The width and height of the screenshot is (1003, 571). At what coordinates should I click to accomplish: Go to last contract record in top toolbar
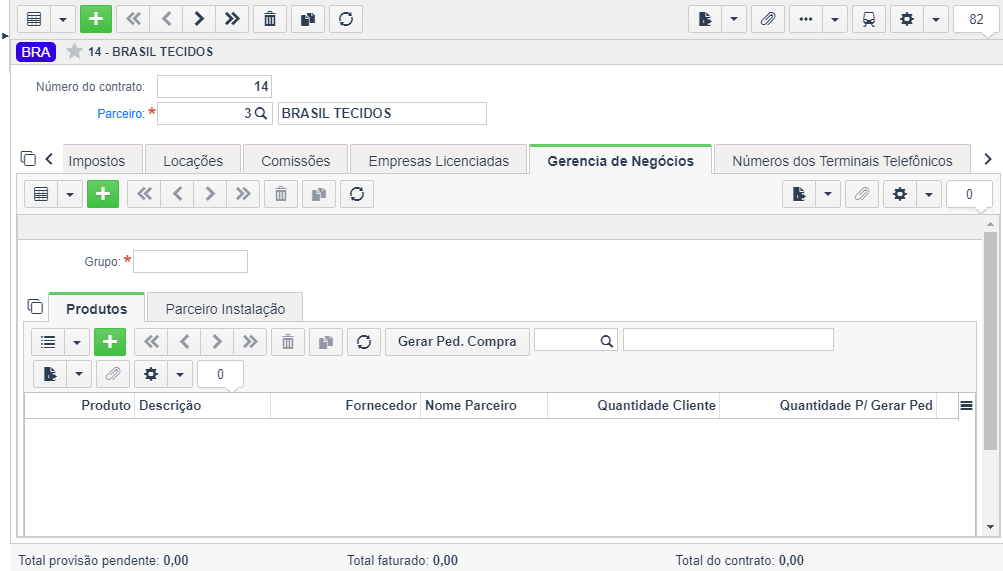pos(232,19)
